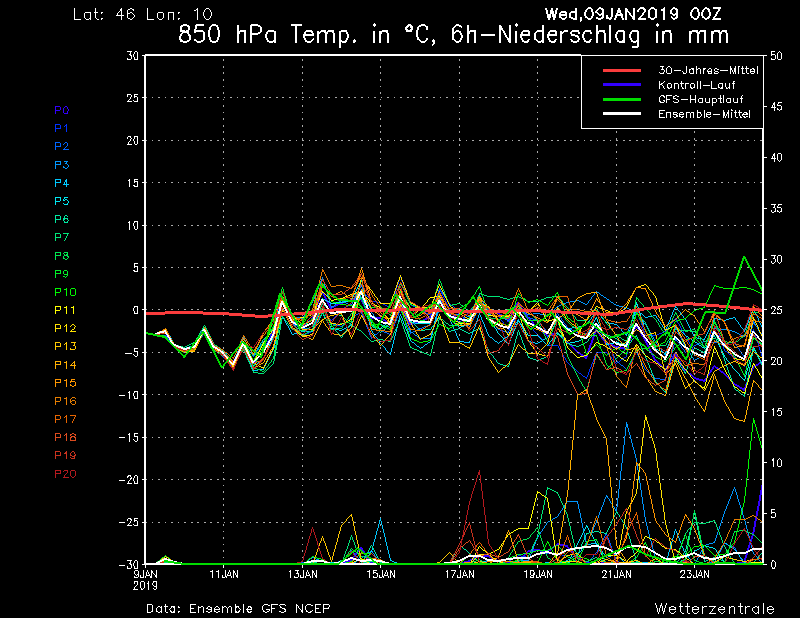Click the 17JAN date axis label
This screenshot has height=618, width=800.
coord(459,575)
